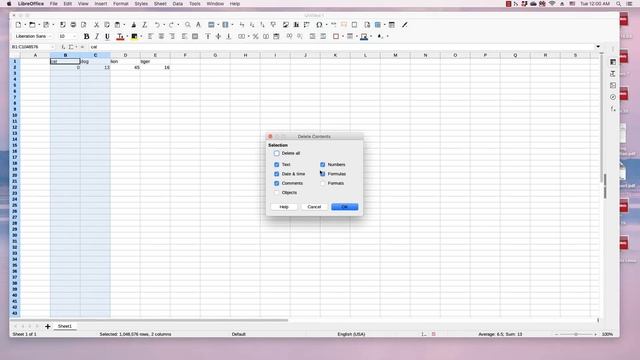Click column D header
This screenshot has height=360, width=640.
point(125,55)
